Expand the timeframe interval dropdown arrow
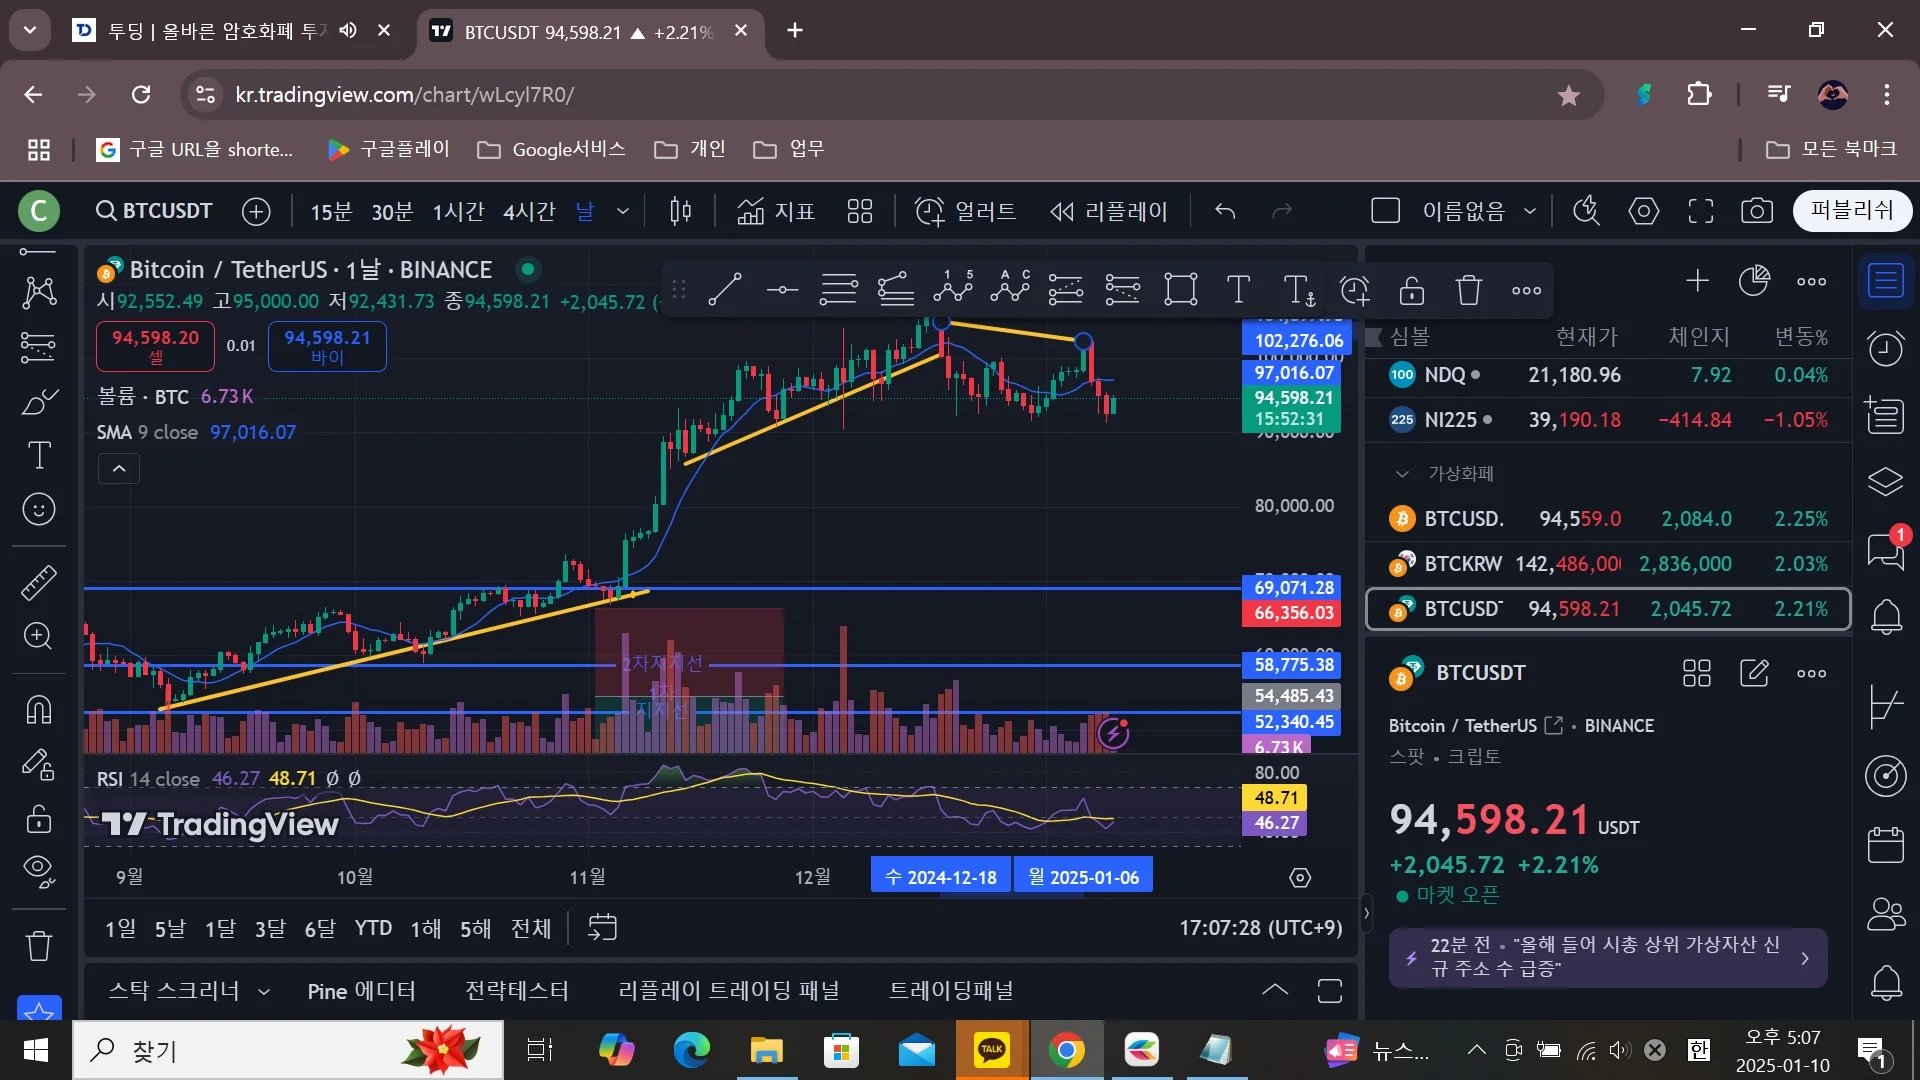The width and height of the screenshot is (1920, 1080). click(x=623, y=211)
